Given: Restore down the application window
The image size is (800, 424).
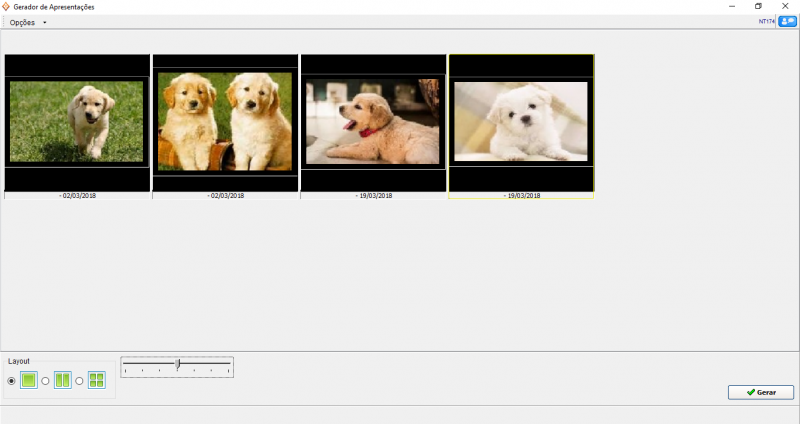Looking at the screenshot, I should (758, 7).
